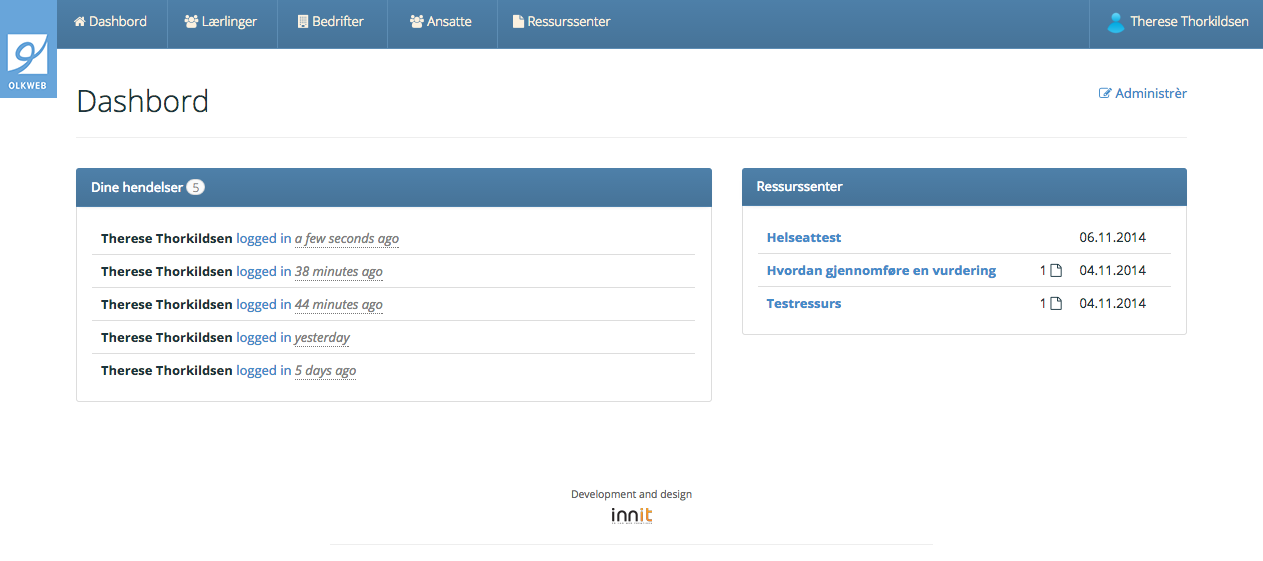Click the document icon in the Testressurs row
Viewport: 1263px width, 561px height.
pyautogui.click(x=1055, y=304)
